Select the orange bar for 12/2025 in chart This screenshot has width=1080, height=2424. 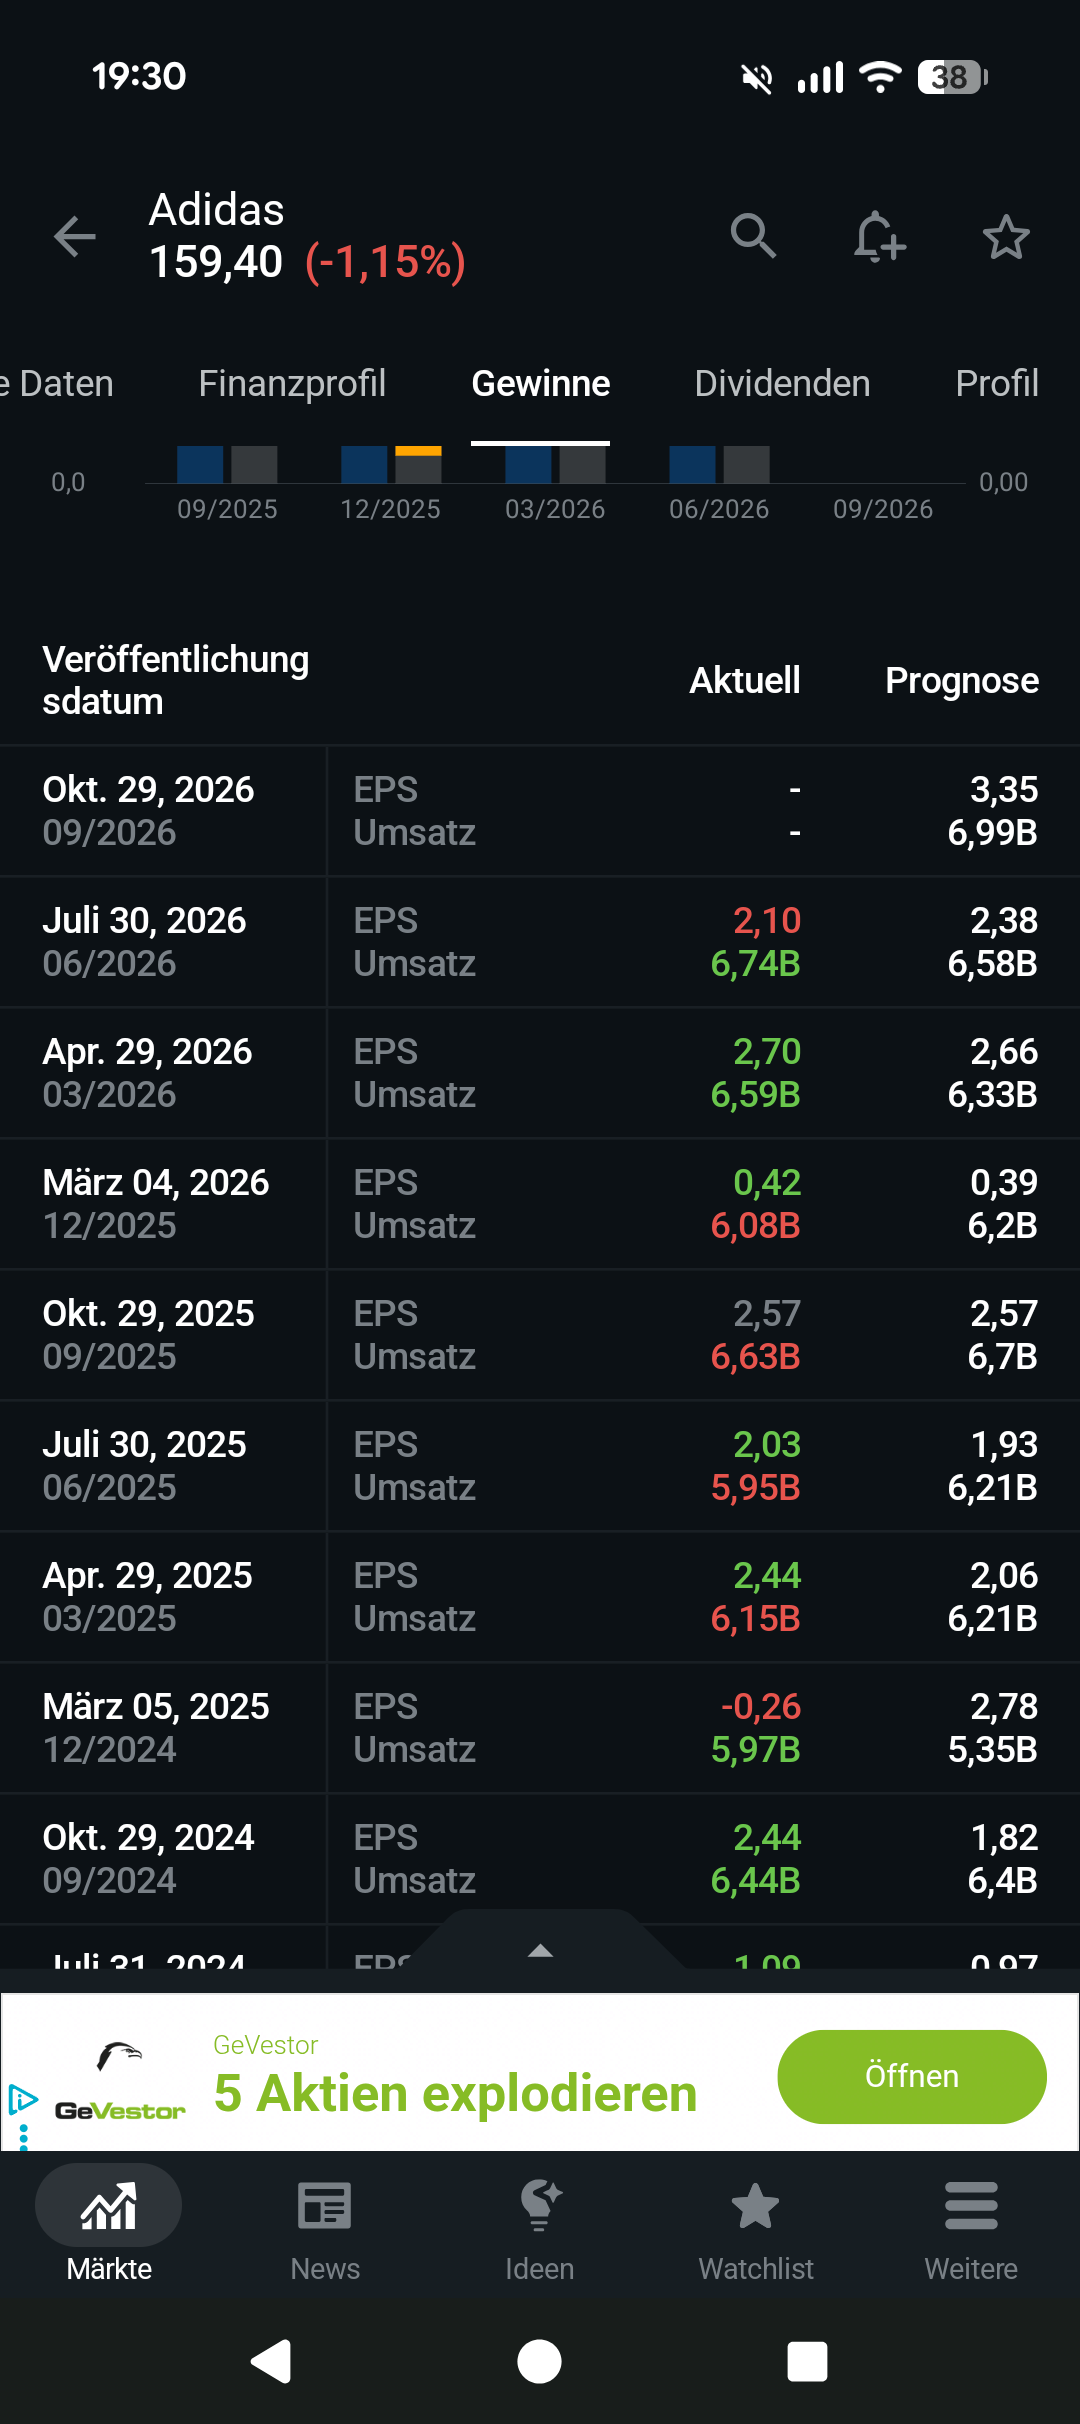click(418, 451)
